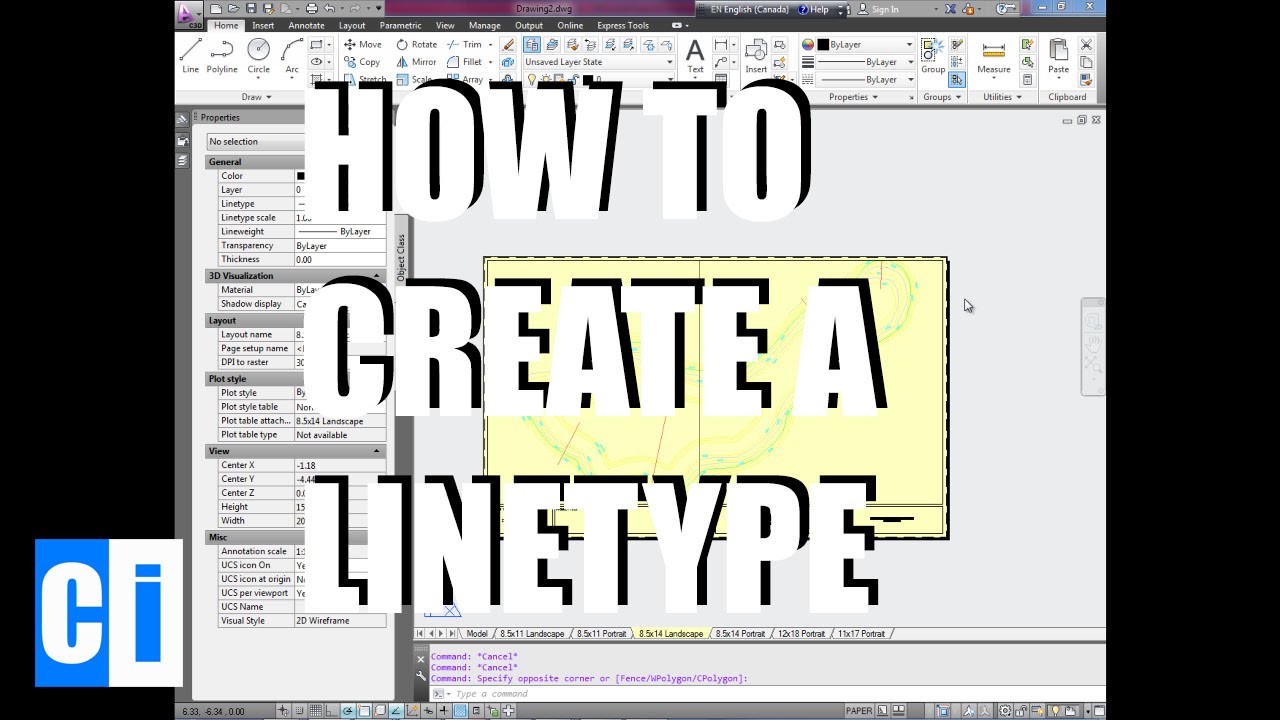Click the navigation bar on drawing's right edge
The image size is (1280, 720).
(x=1094, y=345)
